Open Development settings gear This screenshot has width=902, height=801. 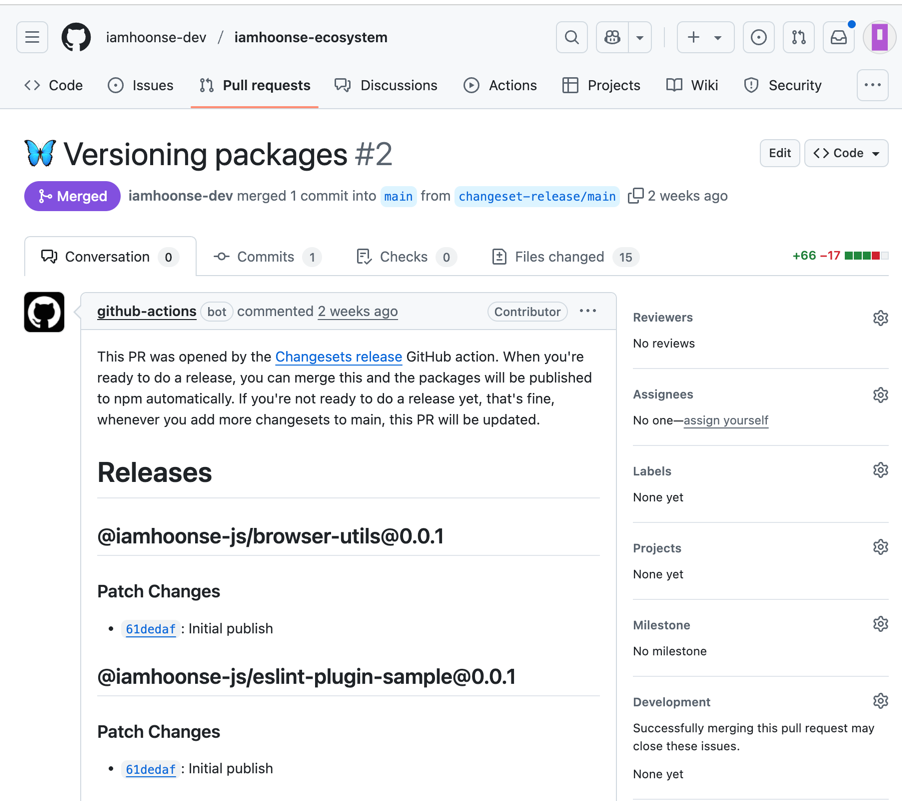pyautogui.click(x=880, y=701)
